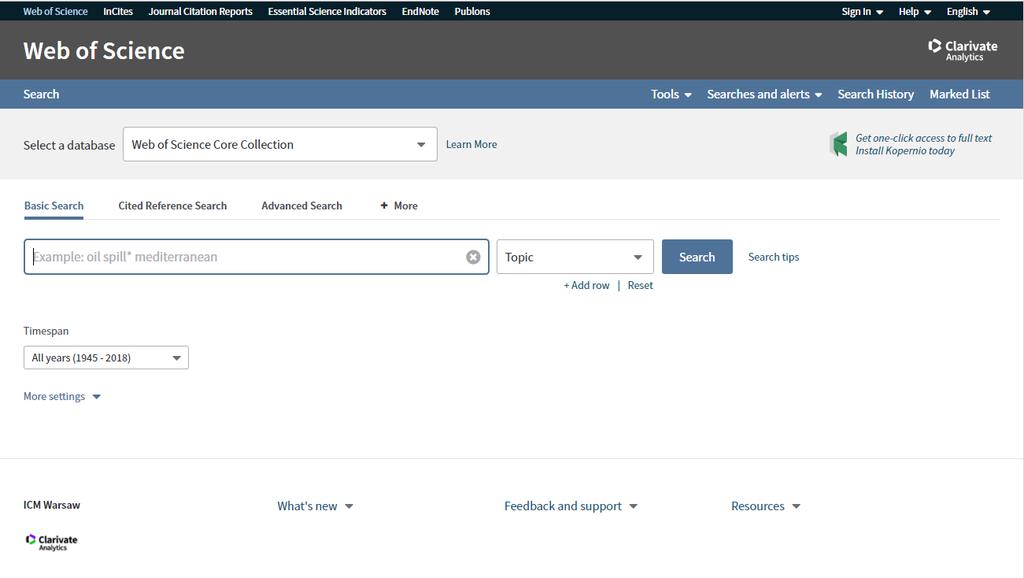Open Journal Citation Reports
The image size is (1024, 578).
click(x=200, y=12)
